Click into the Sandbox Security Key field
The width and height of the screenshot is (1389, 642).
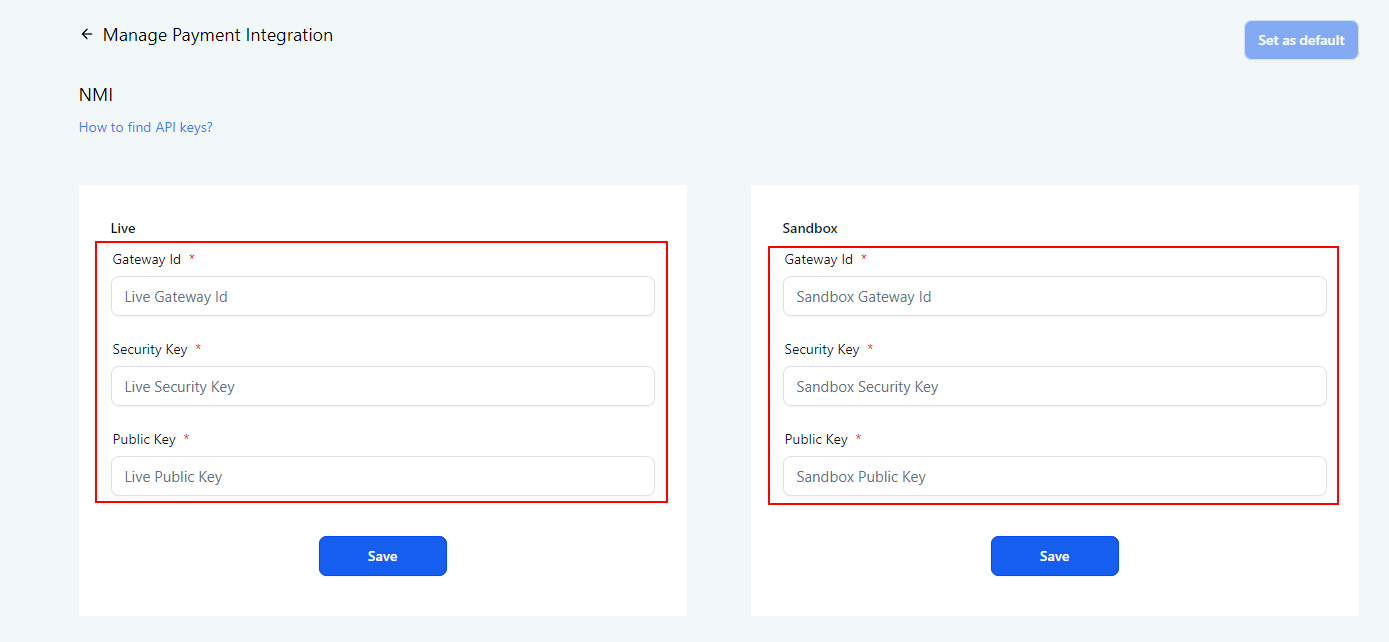point(1054,387)
